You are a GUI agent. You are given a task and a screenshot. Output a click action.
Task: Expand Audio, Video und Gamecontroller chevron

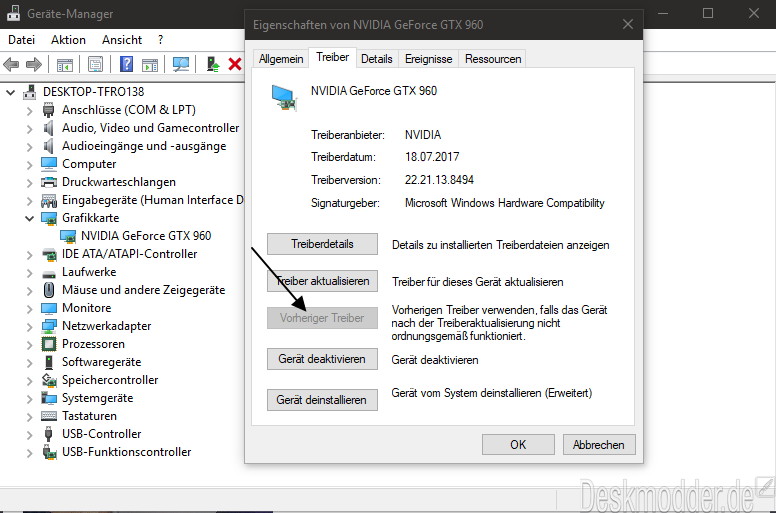[x=30, y=129]
